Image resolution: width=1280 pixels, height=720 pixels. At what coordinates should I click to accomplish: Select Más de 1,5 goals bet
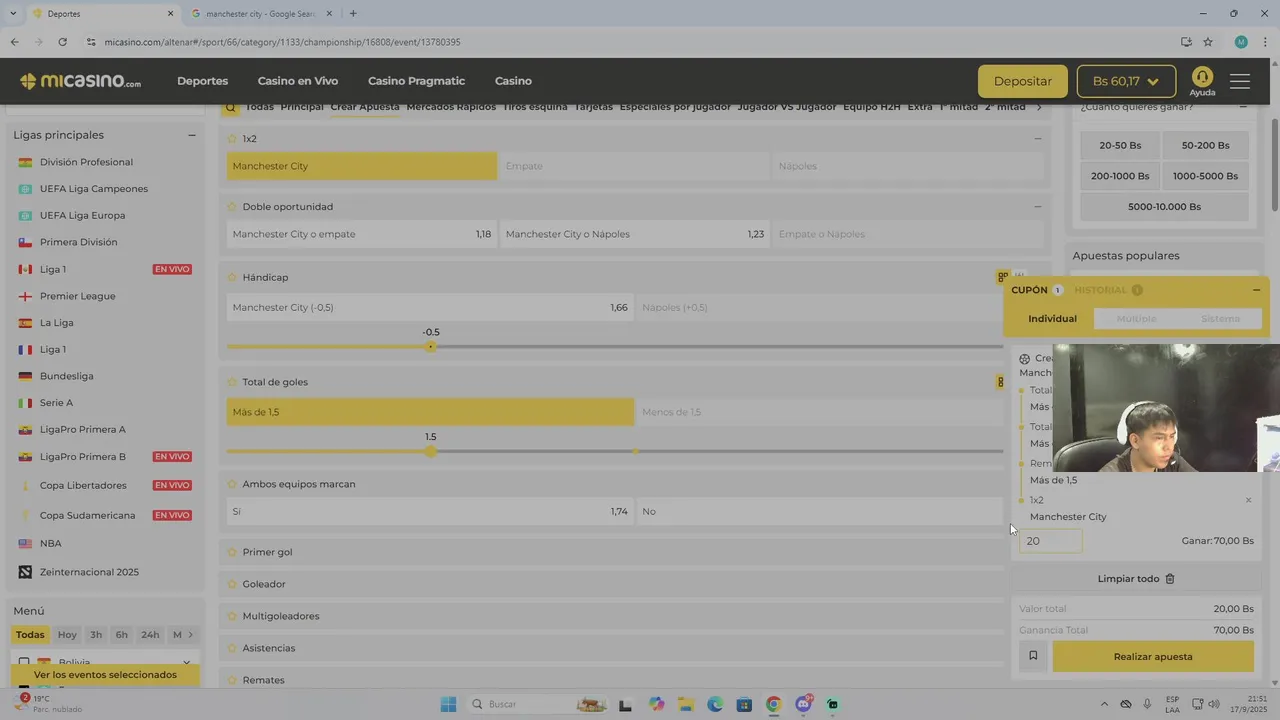[x=430, y=412]
